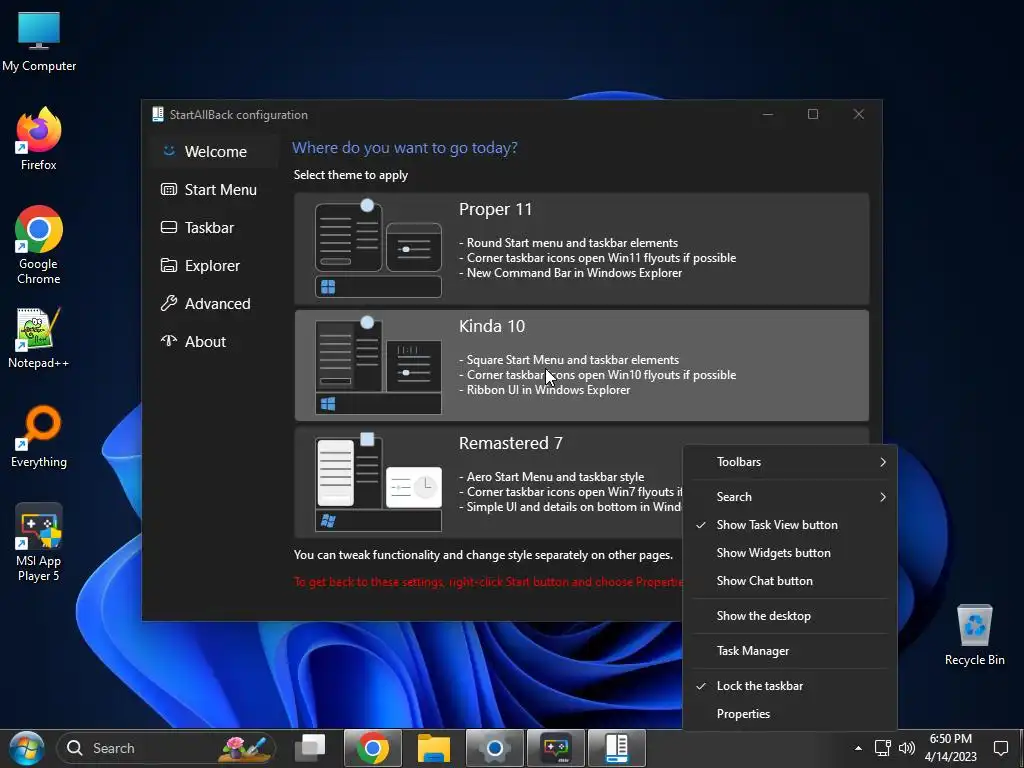This screenshot has width=1024, height=768.
Task: Open the Taskbar settings page
Action: coord(214,227)
